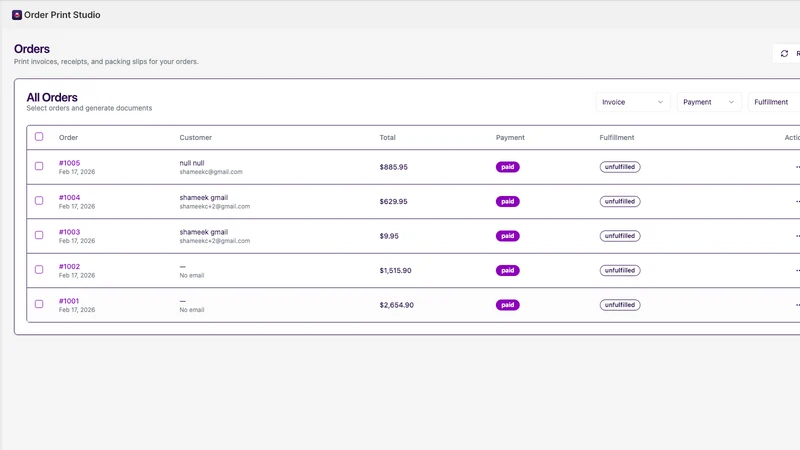This screenshot has width=800, height=450.
Task: Click the unfulfilled badge for order #1001
Action: [x=620, y=305]
